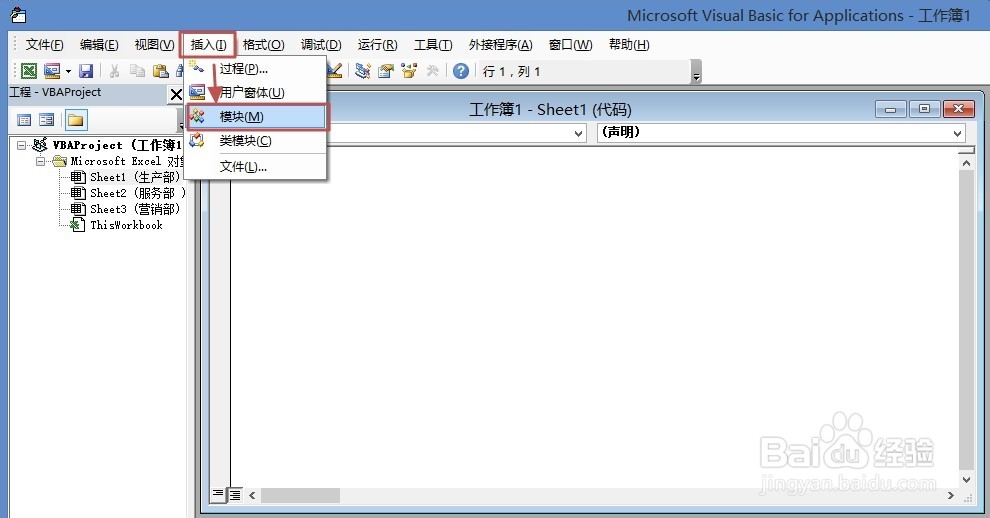Screen dimensions: 990x518
Task: Click the View Code icon in project panel
Action: click(24, 120)
